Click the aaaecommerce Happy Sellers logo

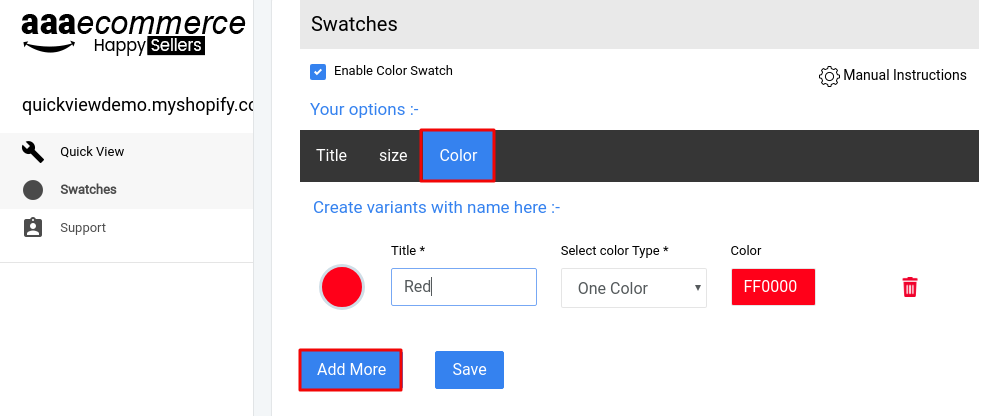[x=133, y=33]
